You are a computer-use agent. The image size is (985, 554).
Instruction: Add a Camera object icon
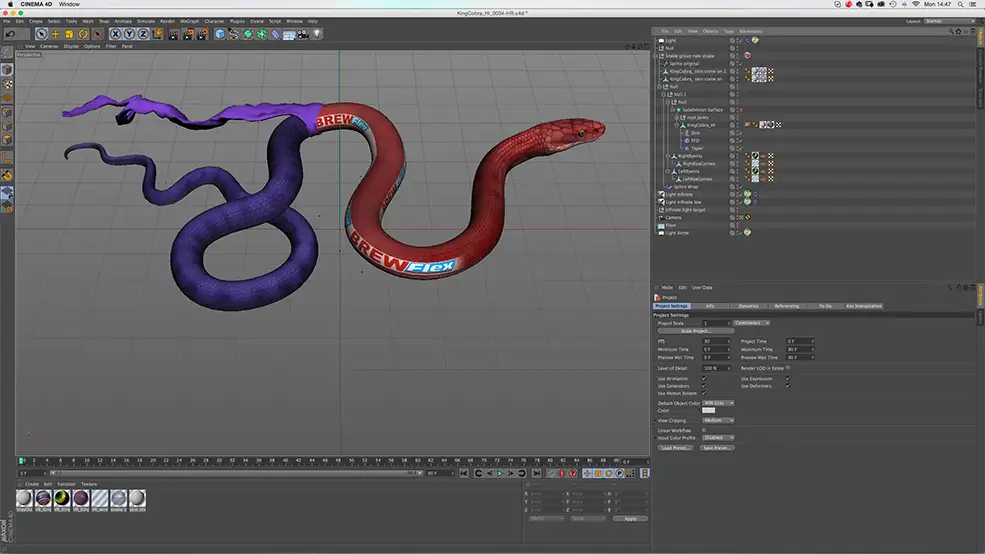click(x=303, y=34)
